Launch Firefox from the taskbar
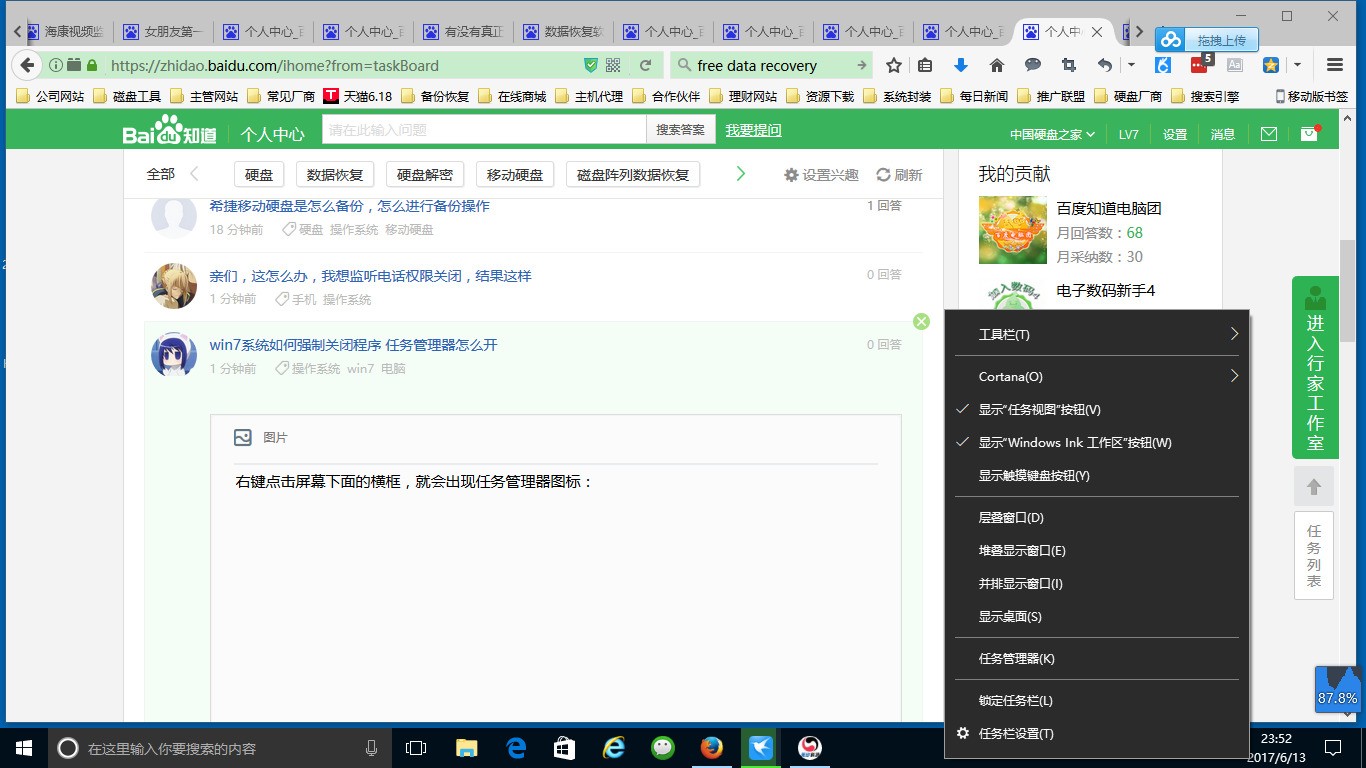This screenshot has height=768, width=1366. (x=712, y=747)
